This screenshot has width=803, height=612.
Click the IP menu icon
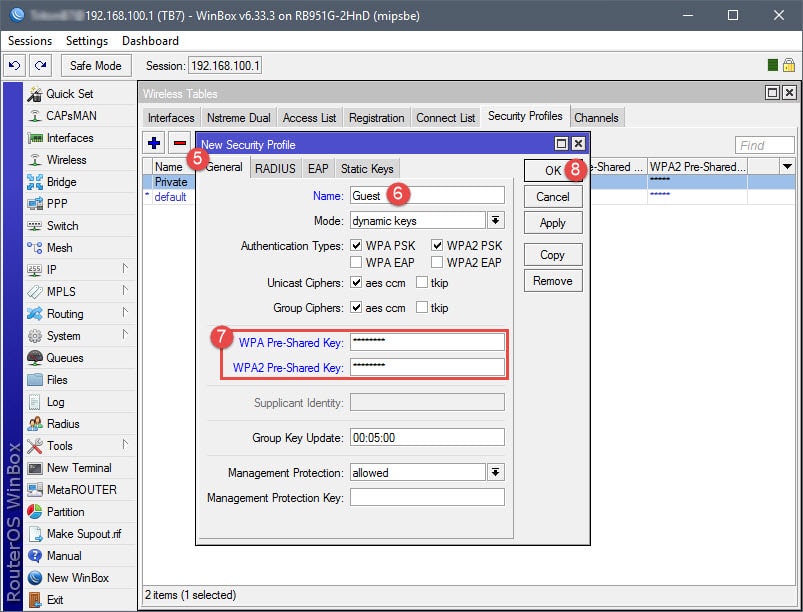35,270
